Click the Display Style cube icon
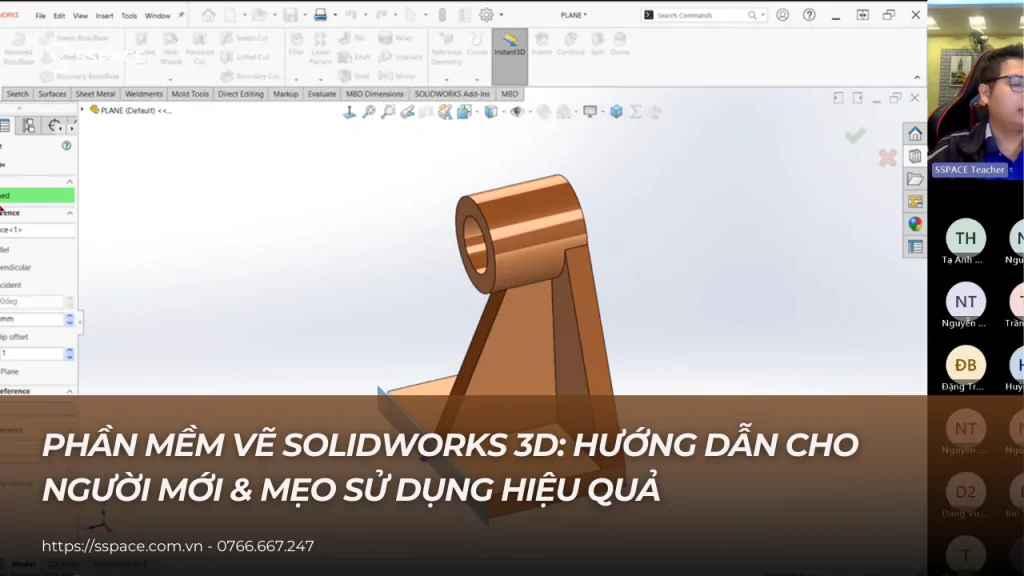This screenshot has width=1024, height=576. click(x=490, y=112)
